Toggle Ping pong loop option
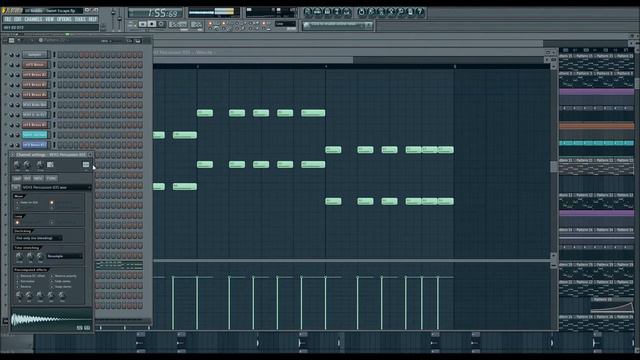Screen dimensions: 640x360 click(51, 222)
